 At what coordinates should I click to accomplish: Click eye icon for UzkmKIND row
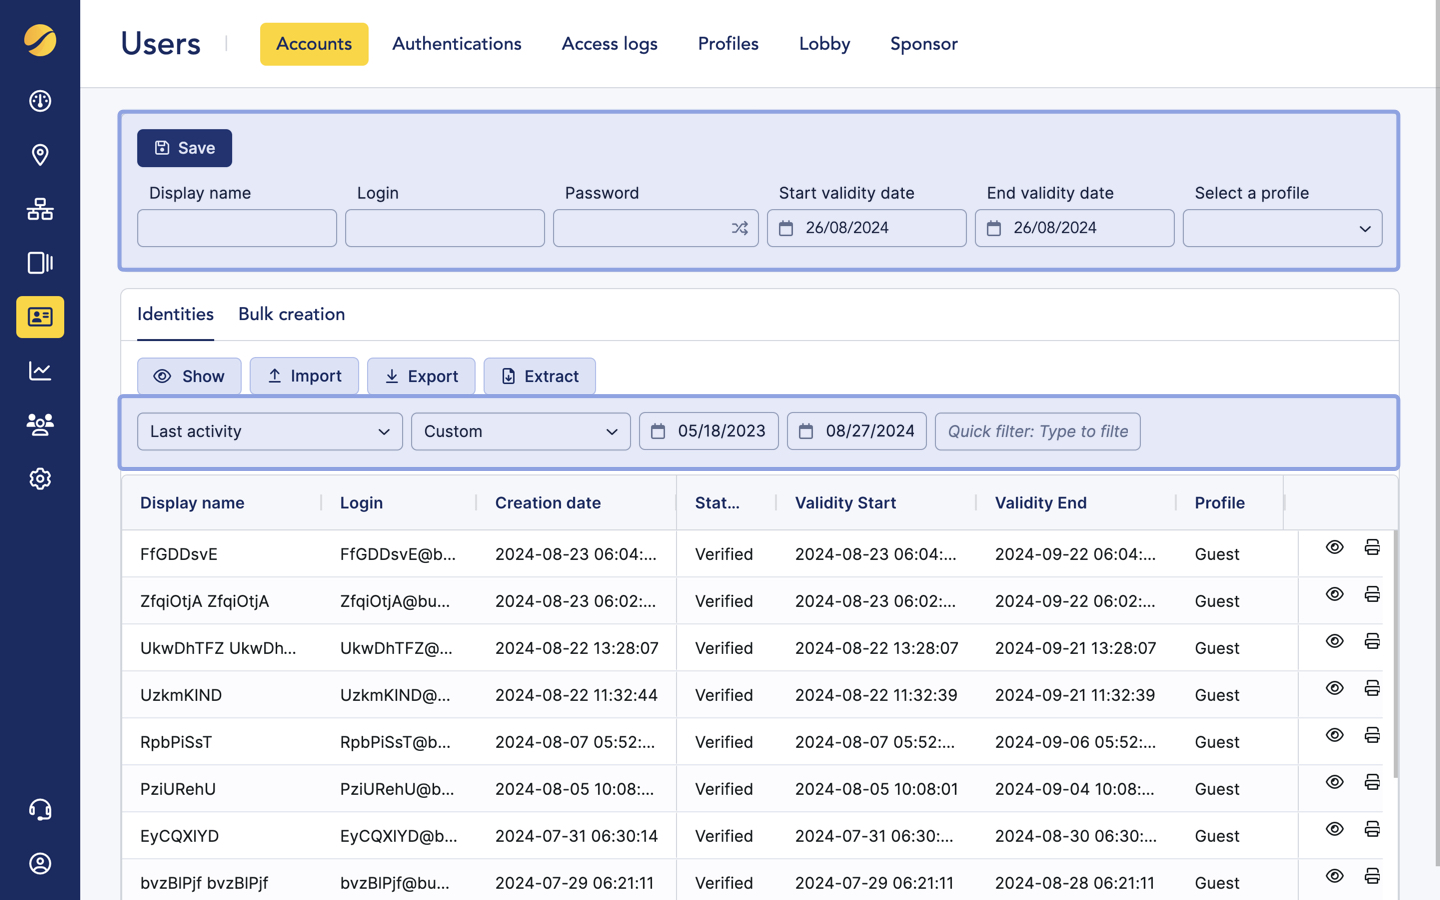point(1334,688)
